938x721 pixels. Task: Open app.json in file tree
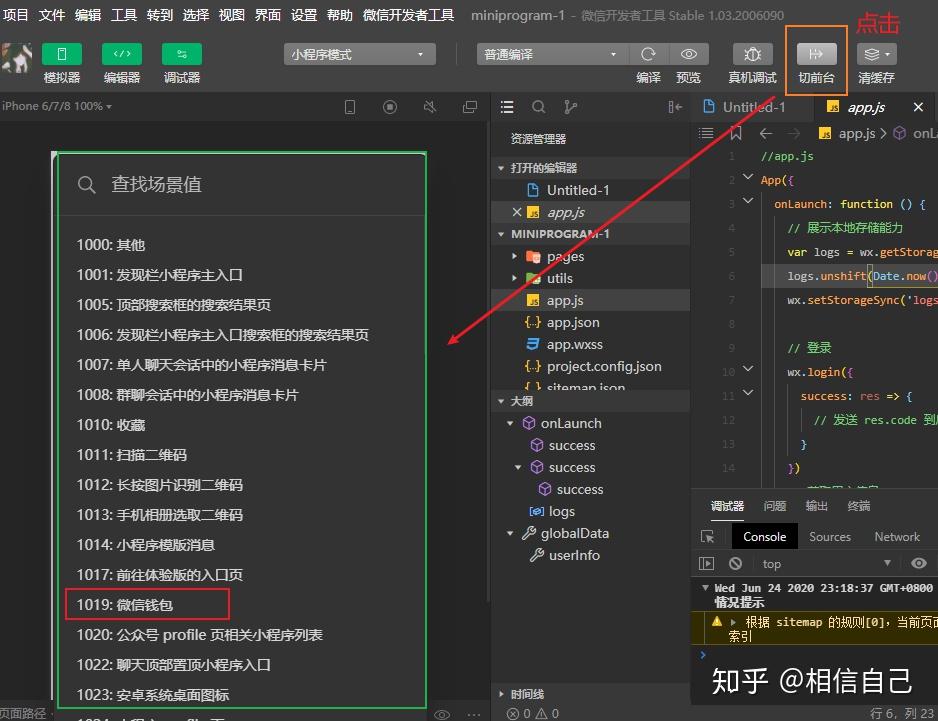pos(572,323)
